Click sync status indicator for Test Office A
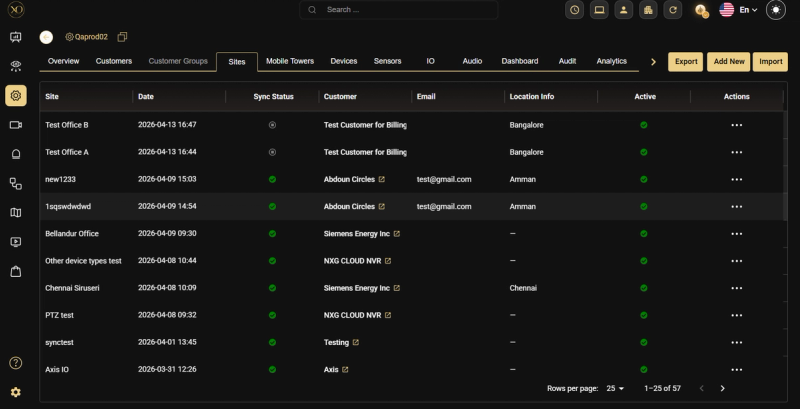This screenshot has height=409, width=800. click(272, 152)
